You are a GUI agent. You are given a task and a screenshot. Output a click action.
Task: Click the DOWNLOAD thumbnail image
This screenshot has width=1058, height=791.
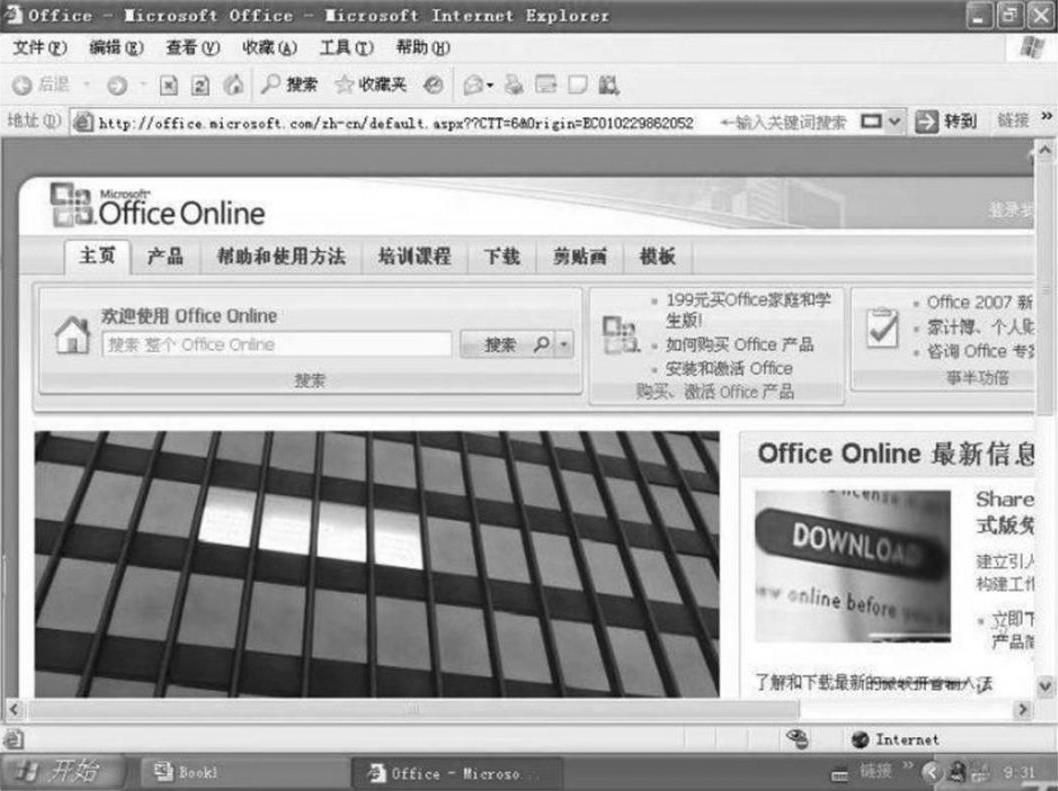tap(853, 566)
